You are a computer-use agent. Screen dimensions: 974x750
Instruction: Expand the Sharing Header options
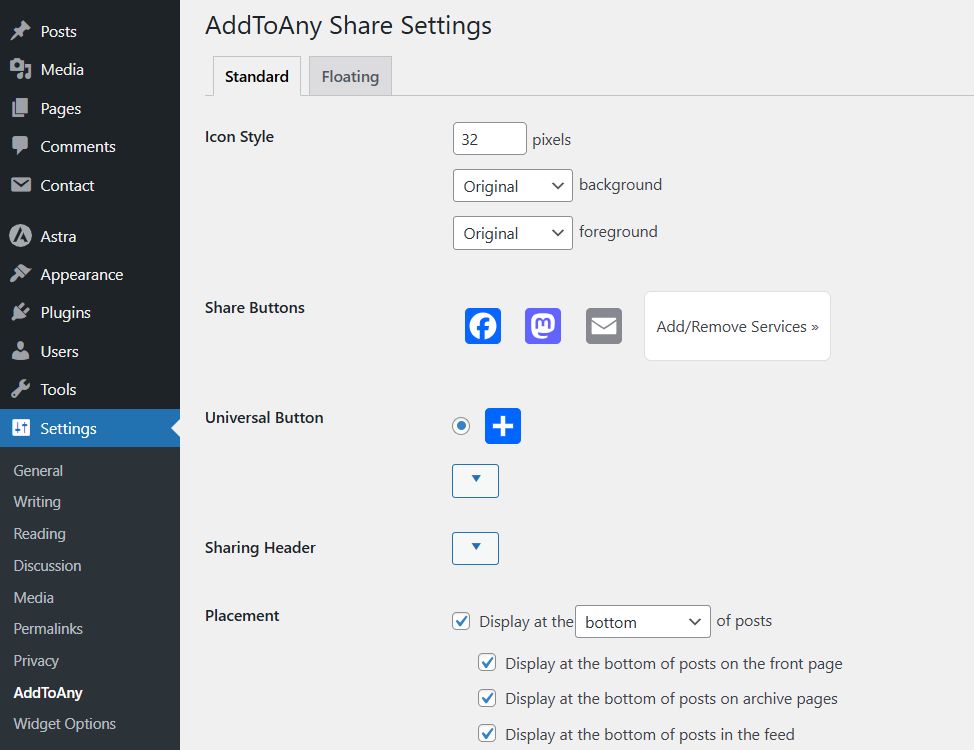click(475, 548)
